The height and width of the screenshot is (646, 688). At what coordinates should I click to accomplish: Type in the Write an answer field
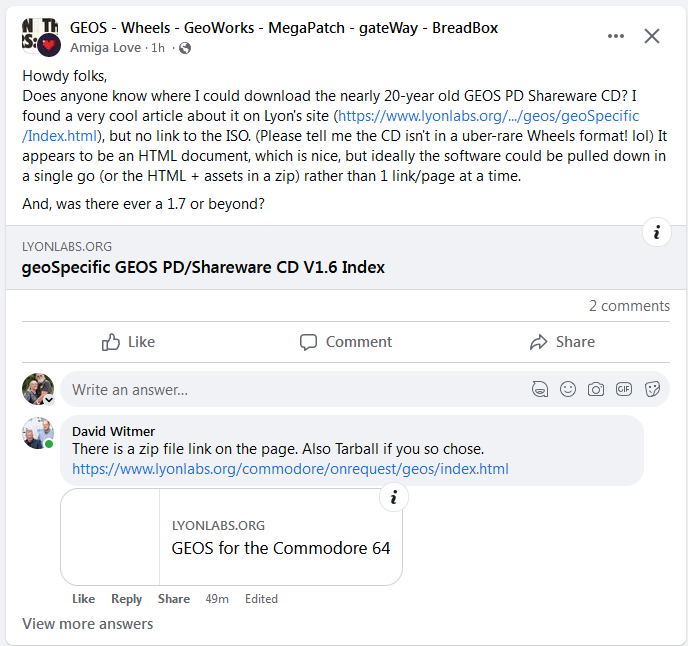tap(290, 389)
